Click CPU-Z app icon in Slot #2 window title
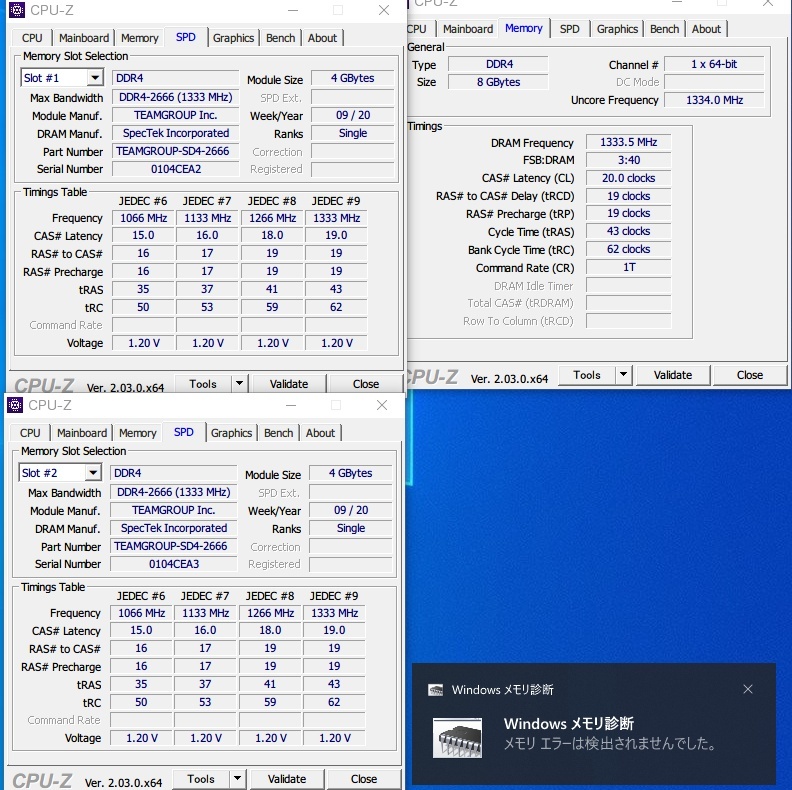Viewport: 792px width, 790px height. click(x=15, y=405)
